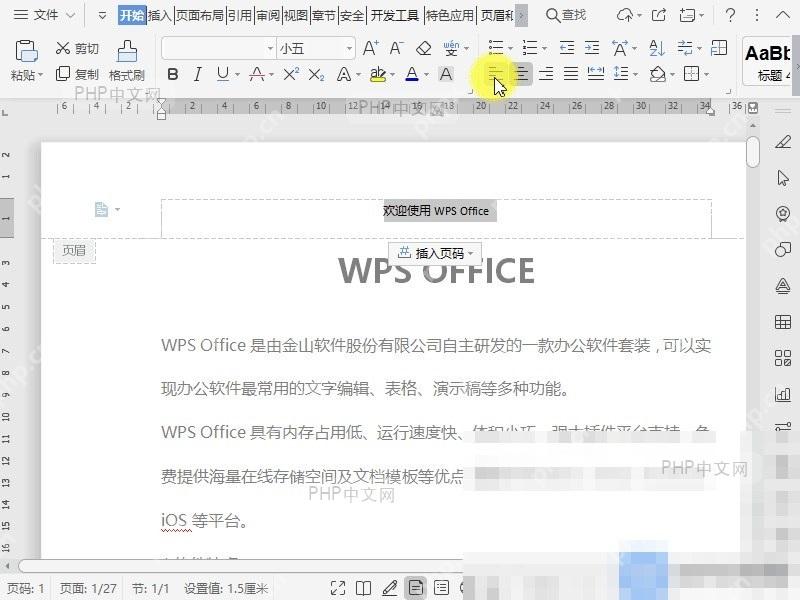Screen dimensions: 800x600
Task: Open the font name dropdown
Action: click(x=270, y=49)
